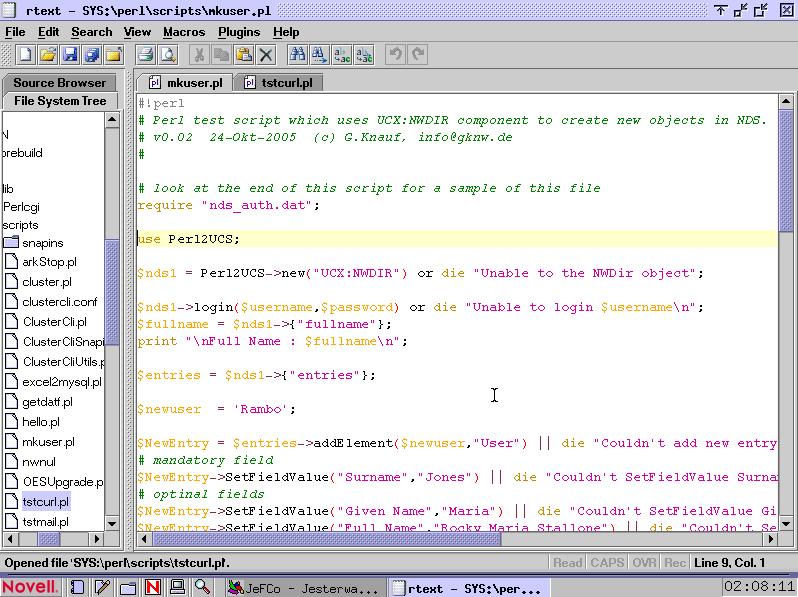Viewport: 798px width, 597px height.
Task: Click the Novell start button
Action: tap(30, 587)
